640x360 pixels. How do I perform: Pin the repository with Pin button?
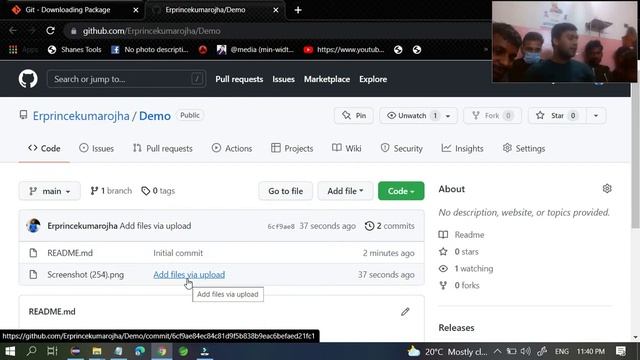(x=354, y=116)
